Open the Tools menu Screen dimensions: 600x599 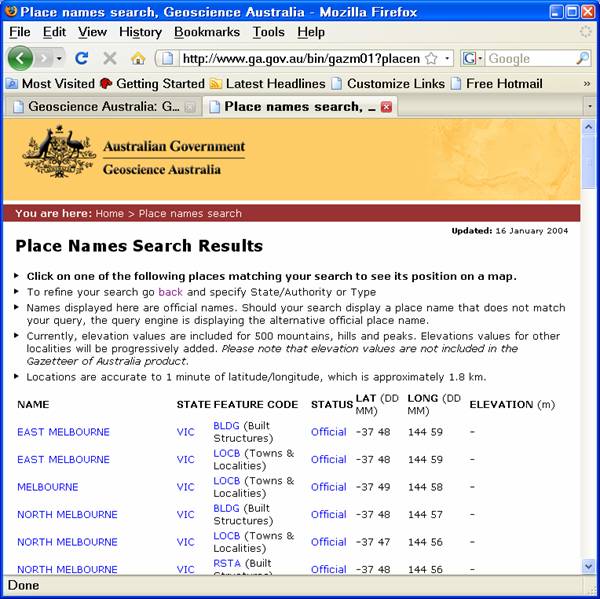coord(268,32)
